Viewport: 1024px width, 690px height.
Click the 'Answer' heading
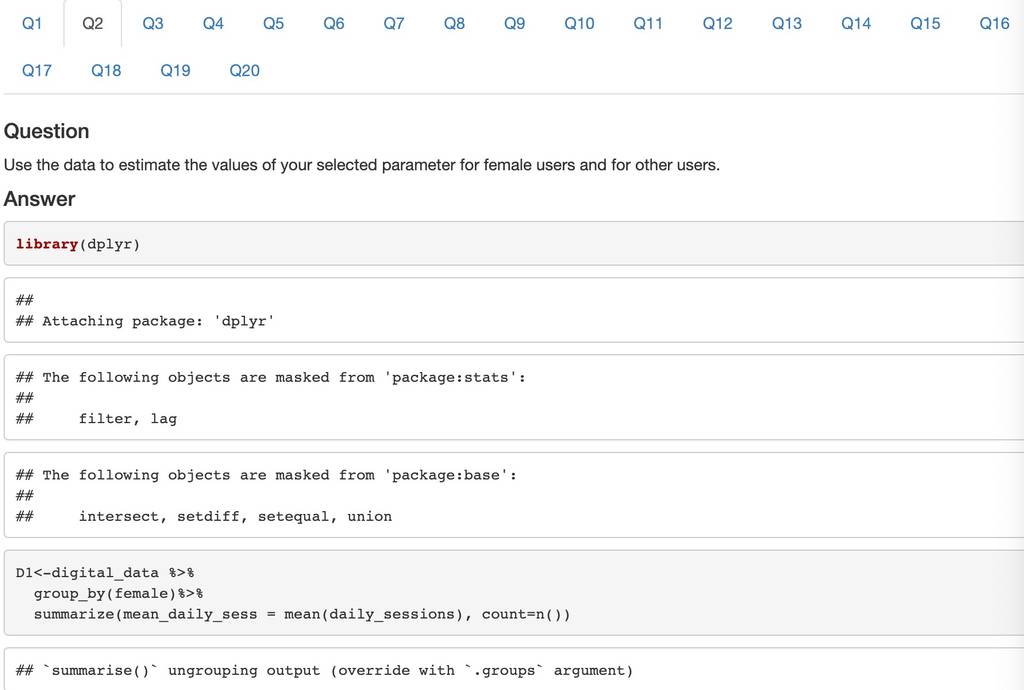pyautogui.click(x=39, y=199)
